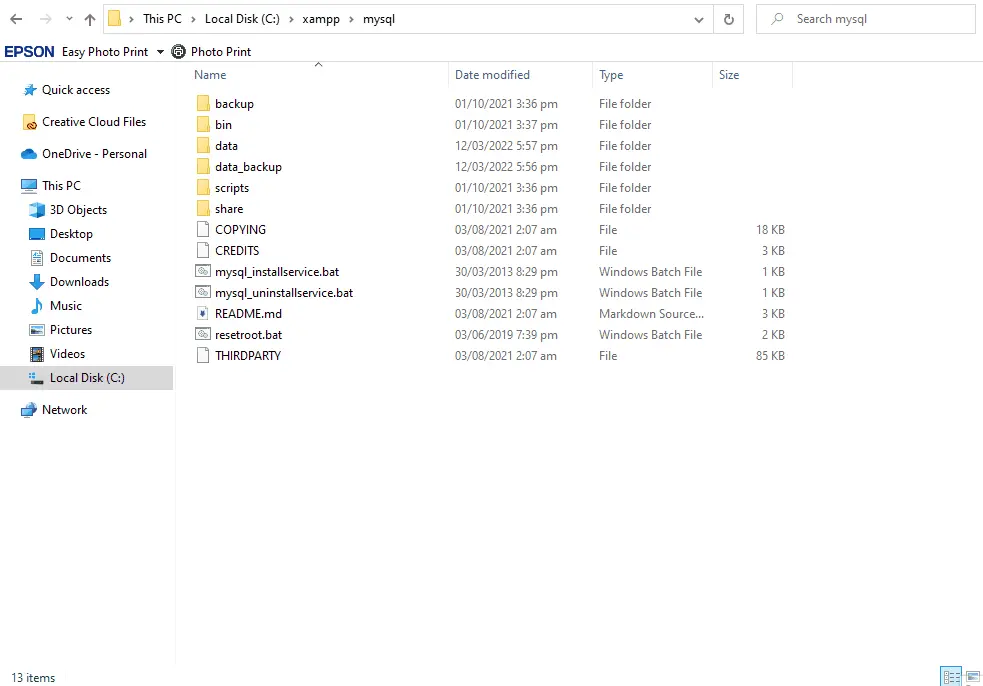
Task: Open the data folder
Action: point(228,145)
